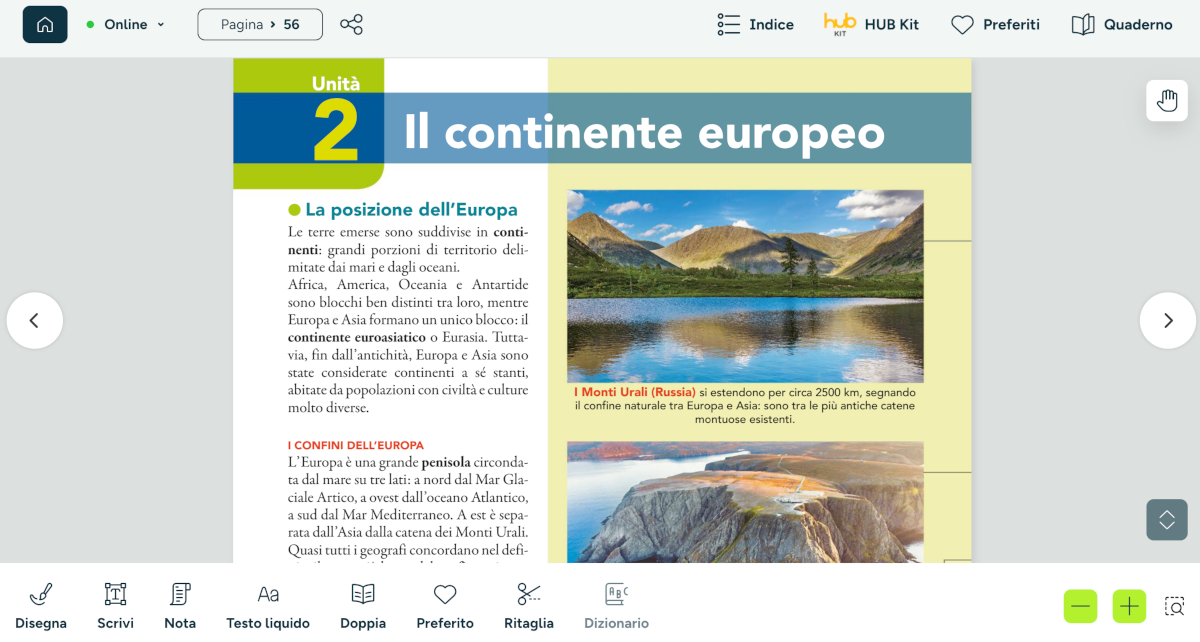Viewport: 1200px width, 642px height.
Task: Open HUB Kit
Action: click(x=871, y=24)
